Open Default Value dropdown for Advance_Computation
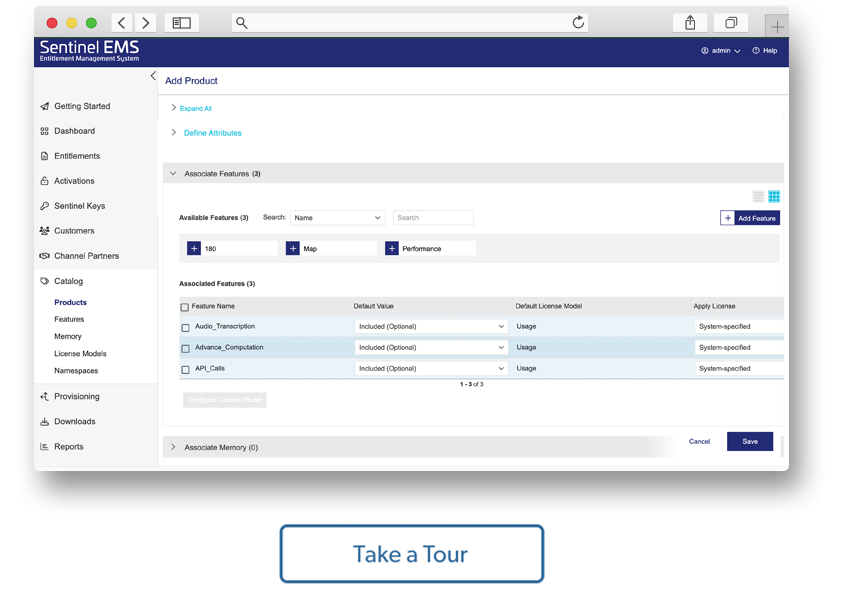Viewport: 850px width, 600px height. click(432, 347)
